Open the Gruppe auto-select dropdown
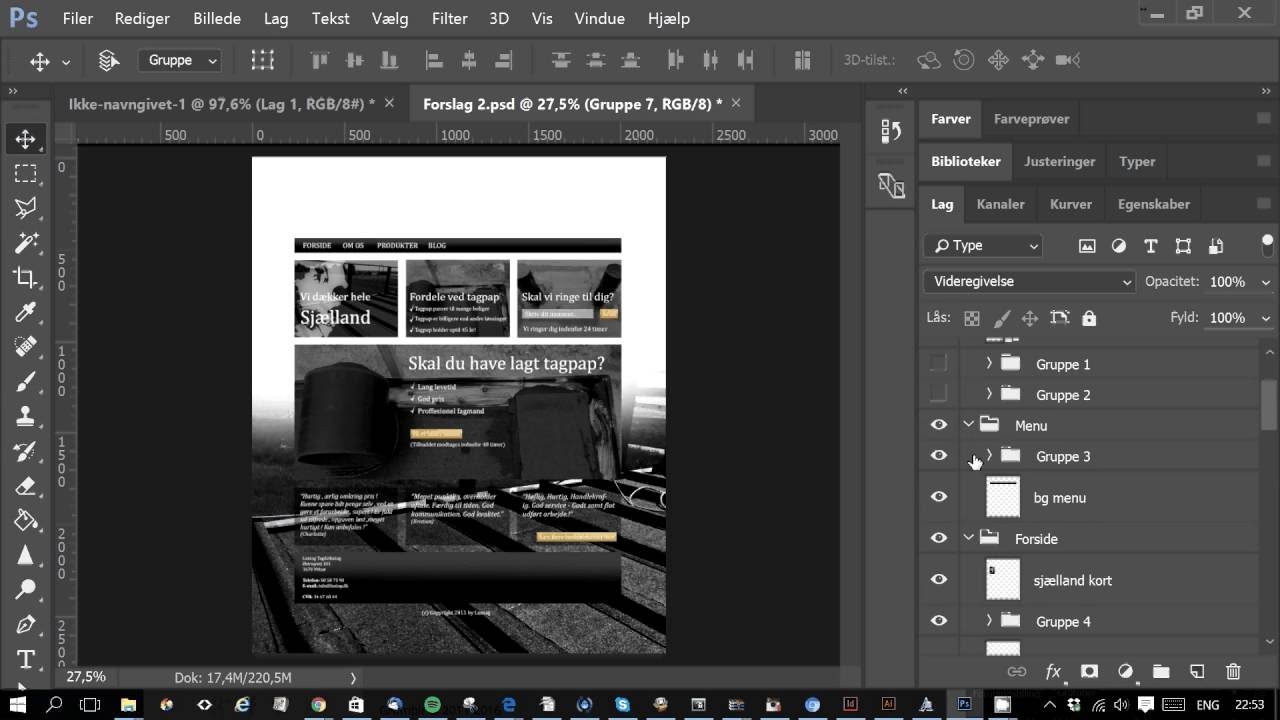The height and width of the screenshot is (720, 1280). [x=178, y=61]
